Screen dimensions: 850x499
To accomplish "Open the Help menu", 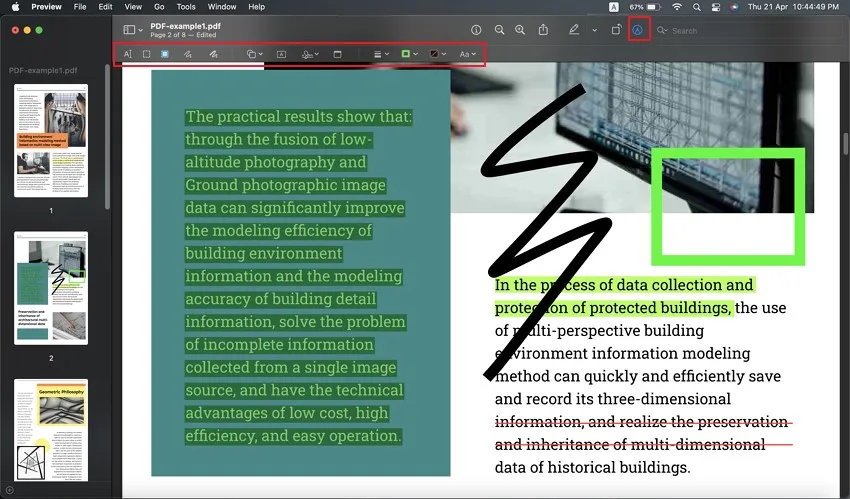I will pyautogui.click(x=256, y=7).
